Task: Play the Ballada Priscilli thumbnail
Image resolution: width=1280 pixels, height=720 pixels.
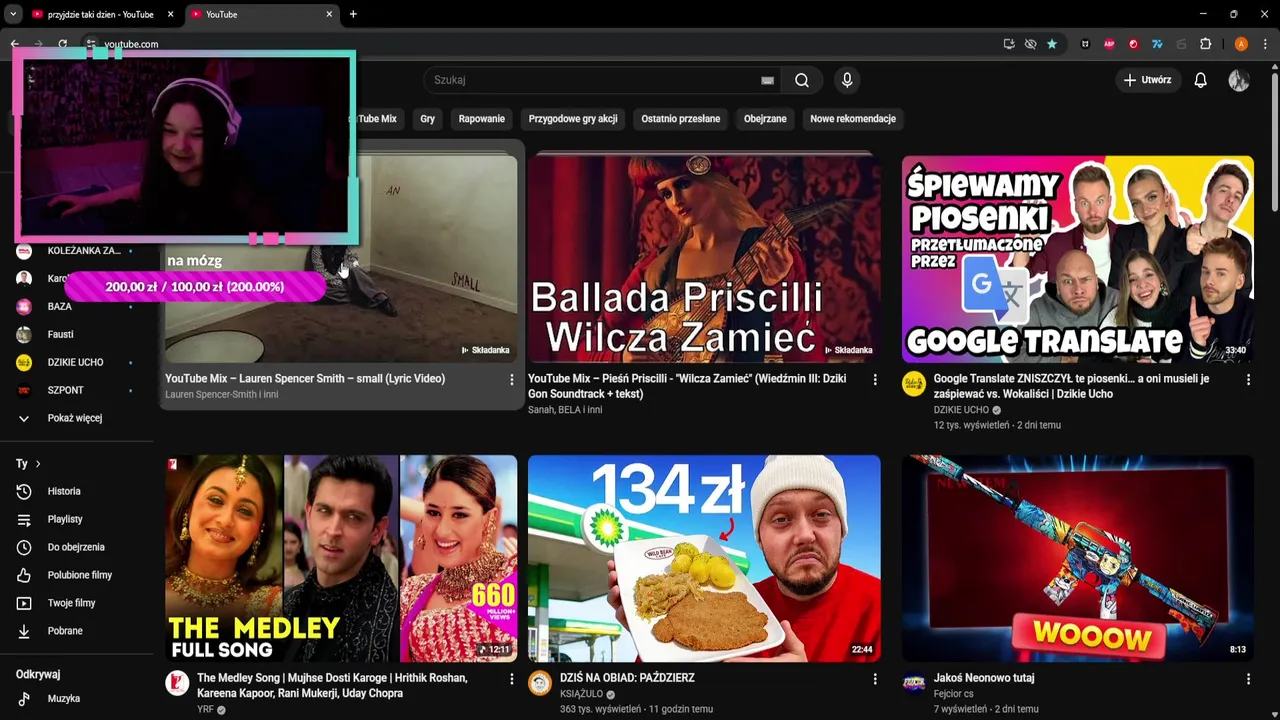Action: pos(704,258)
